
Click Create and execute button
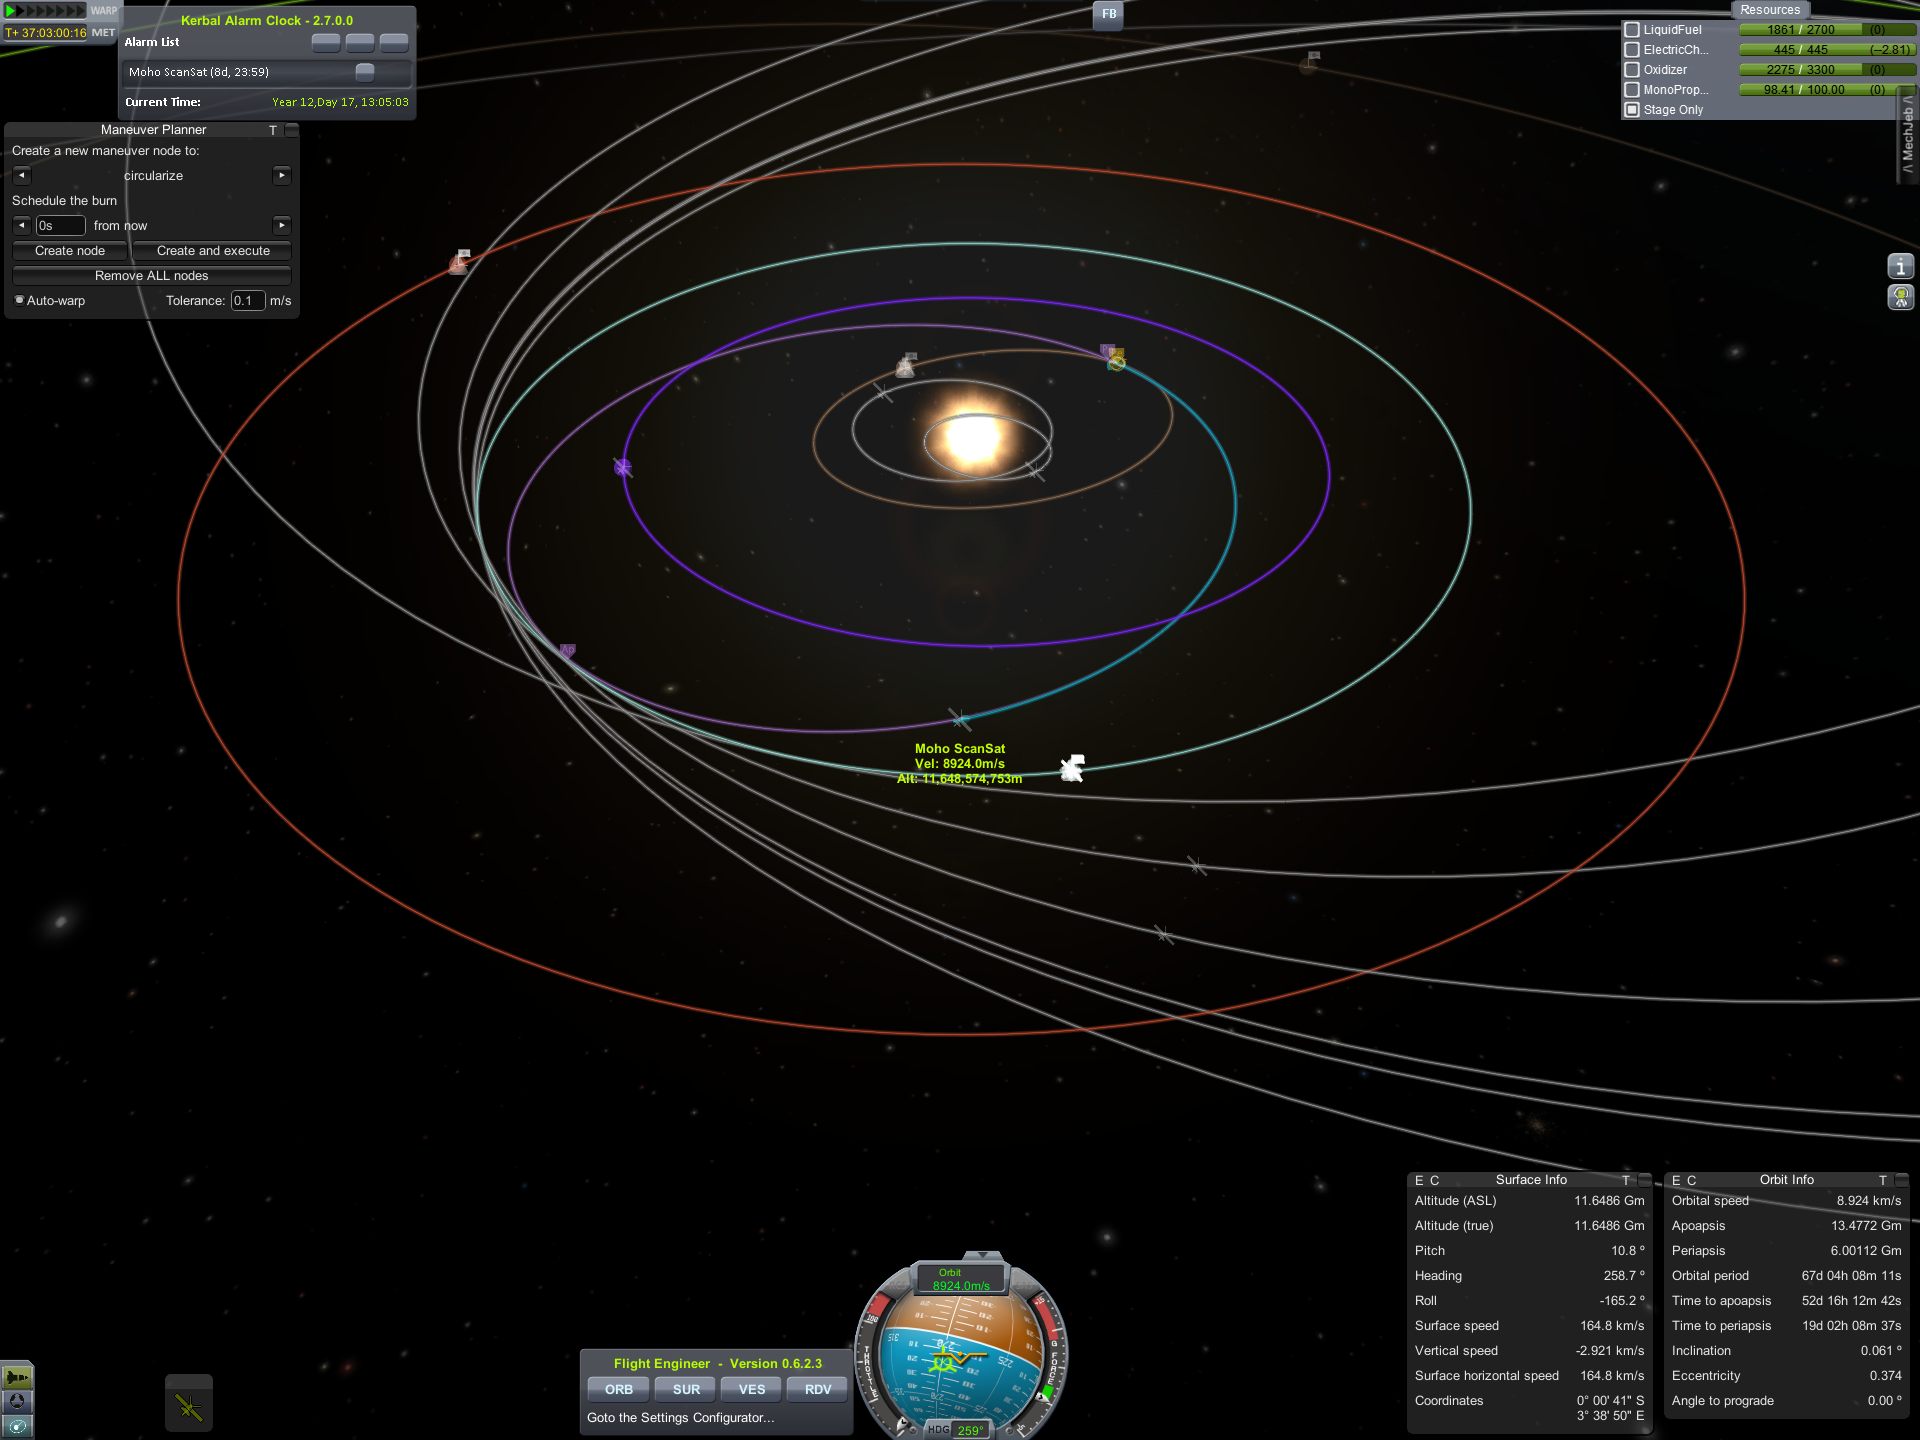[x=213, y=251]
